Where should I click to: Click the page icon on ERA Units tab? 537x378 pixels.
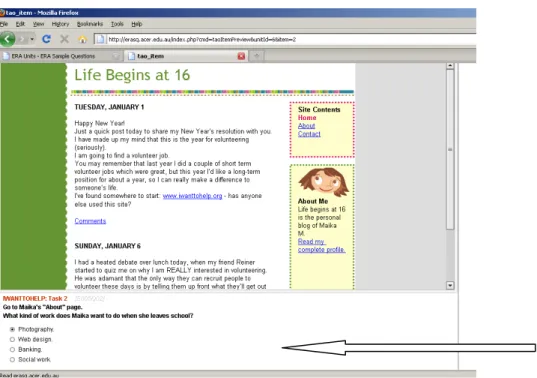point(6,56)
